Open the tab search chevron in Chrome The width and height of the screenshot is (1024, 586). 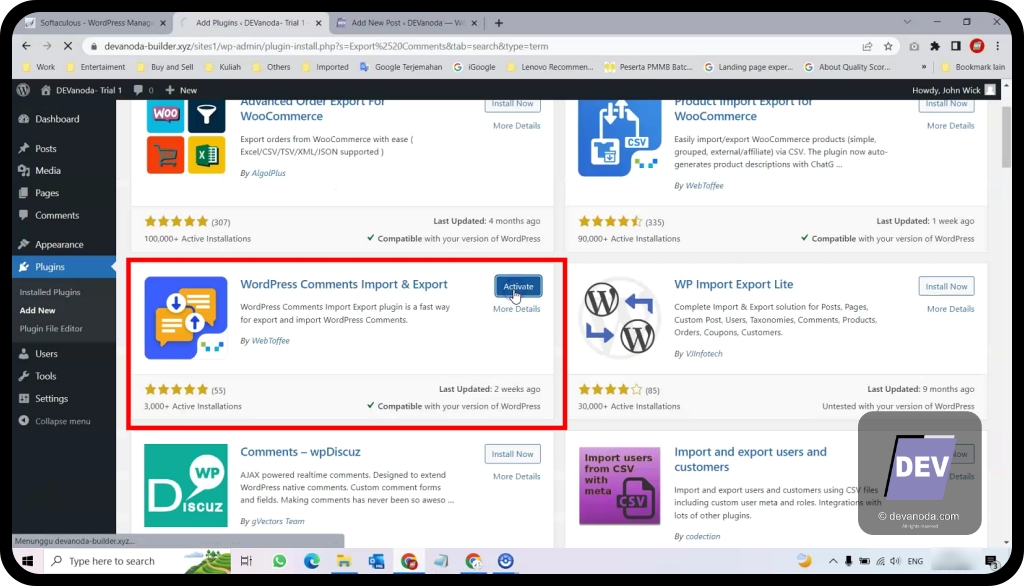[907, 22]
